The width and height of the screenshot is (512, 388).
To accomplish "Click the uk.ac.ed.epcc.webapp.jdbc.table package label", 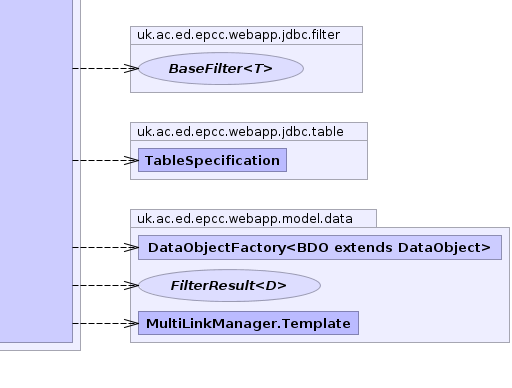I will (240, 132).
